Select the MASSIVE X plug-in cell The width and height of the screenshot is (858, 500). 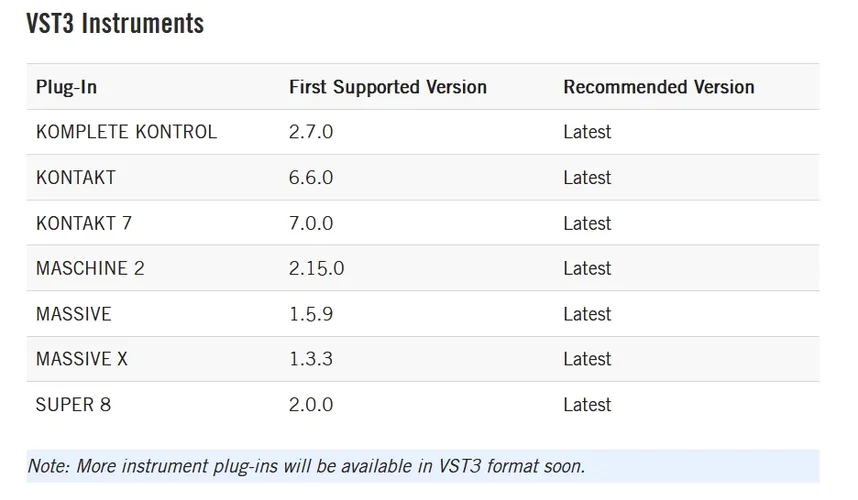click(x=82, y=359)
